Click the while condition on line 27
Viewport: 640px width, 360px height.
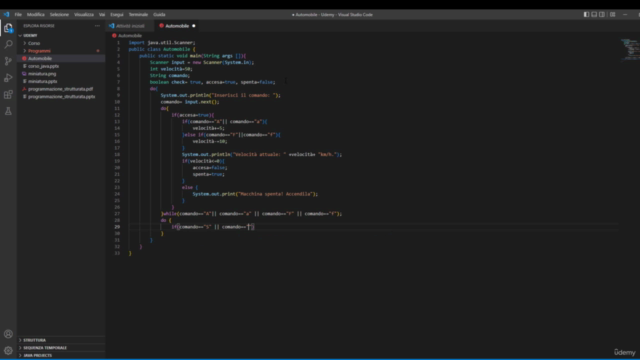pos(252,213)
